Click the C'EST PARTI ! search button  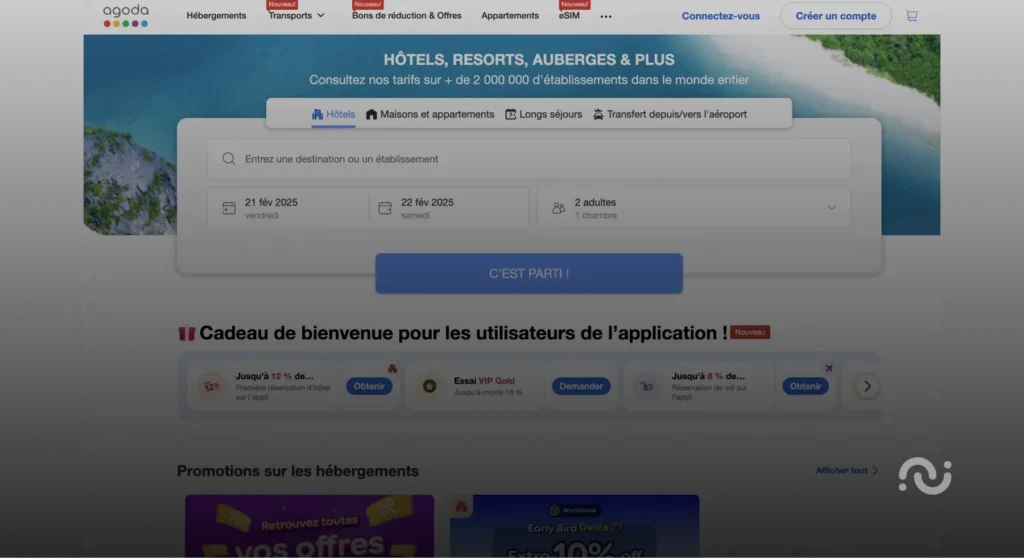pyautogui.click(x=529, y=274)
